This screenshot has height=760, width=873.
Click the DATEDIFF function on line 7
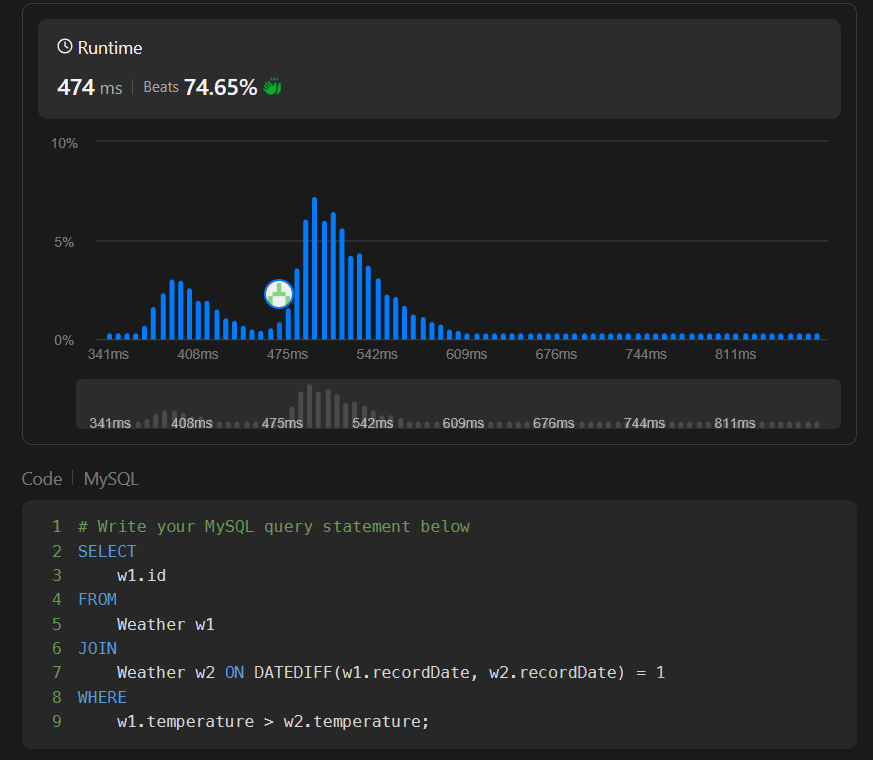[293, 673]
